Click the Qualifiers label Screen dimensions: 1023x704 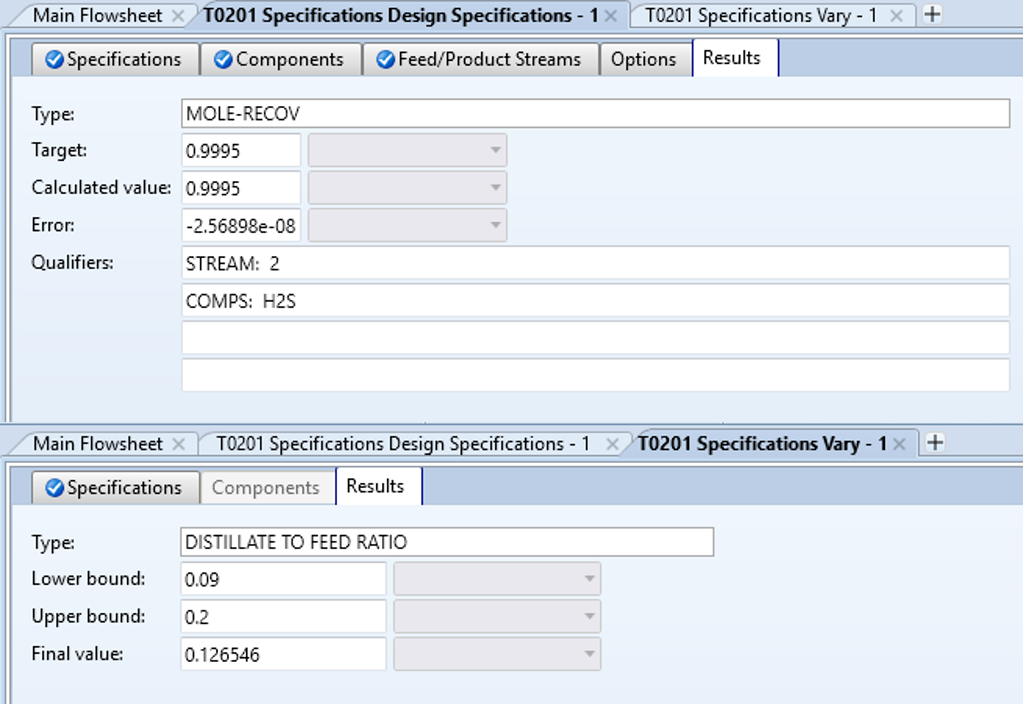pyautogui.click(x=72, y=263)
